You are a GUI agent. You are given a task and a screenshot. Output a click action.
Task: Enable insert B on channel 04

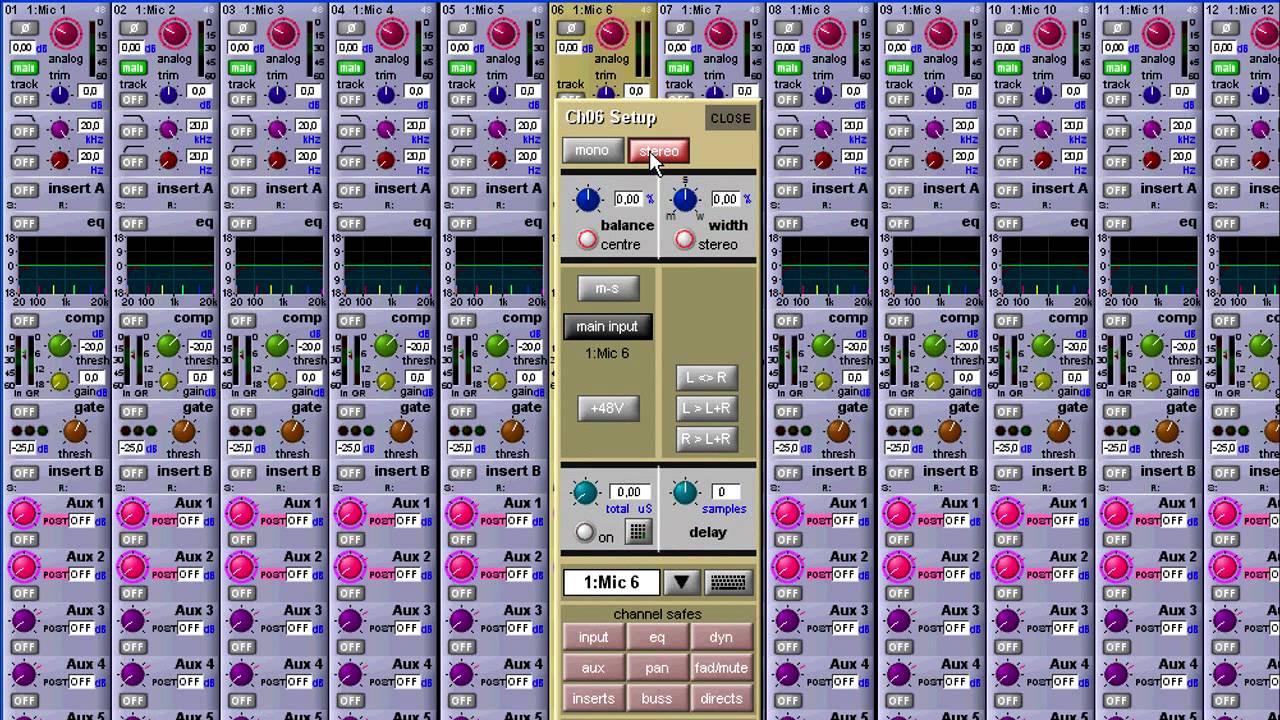(351, 473)
